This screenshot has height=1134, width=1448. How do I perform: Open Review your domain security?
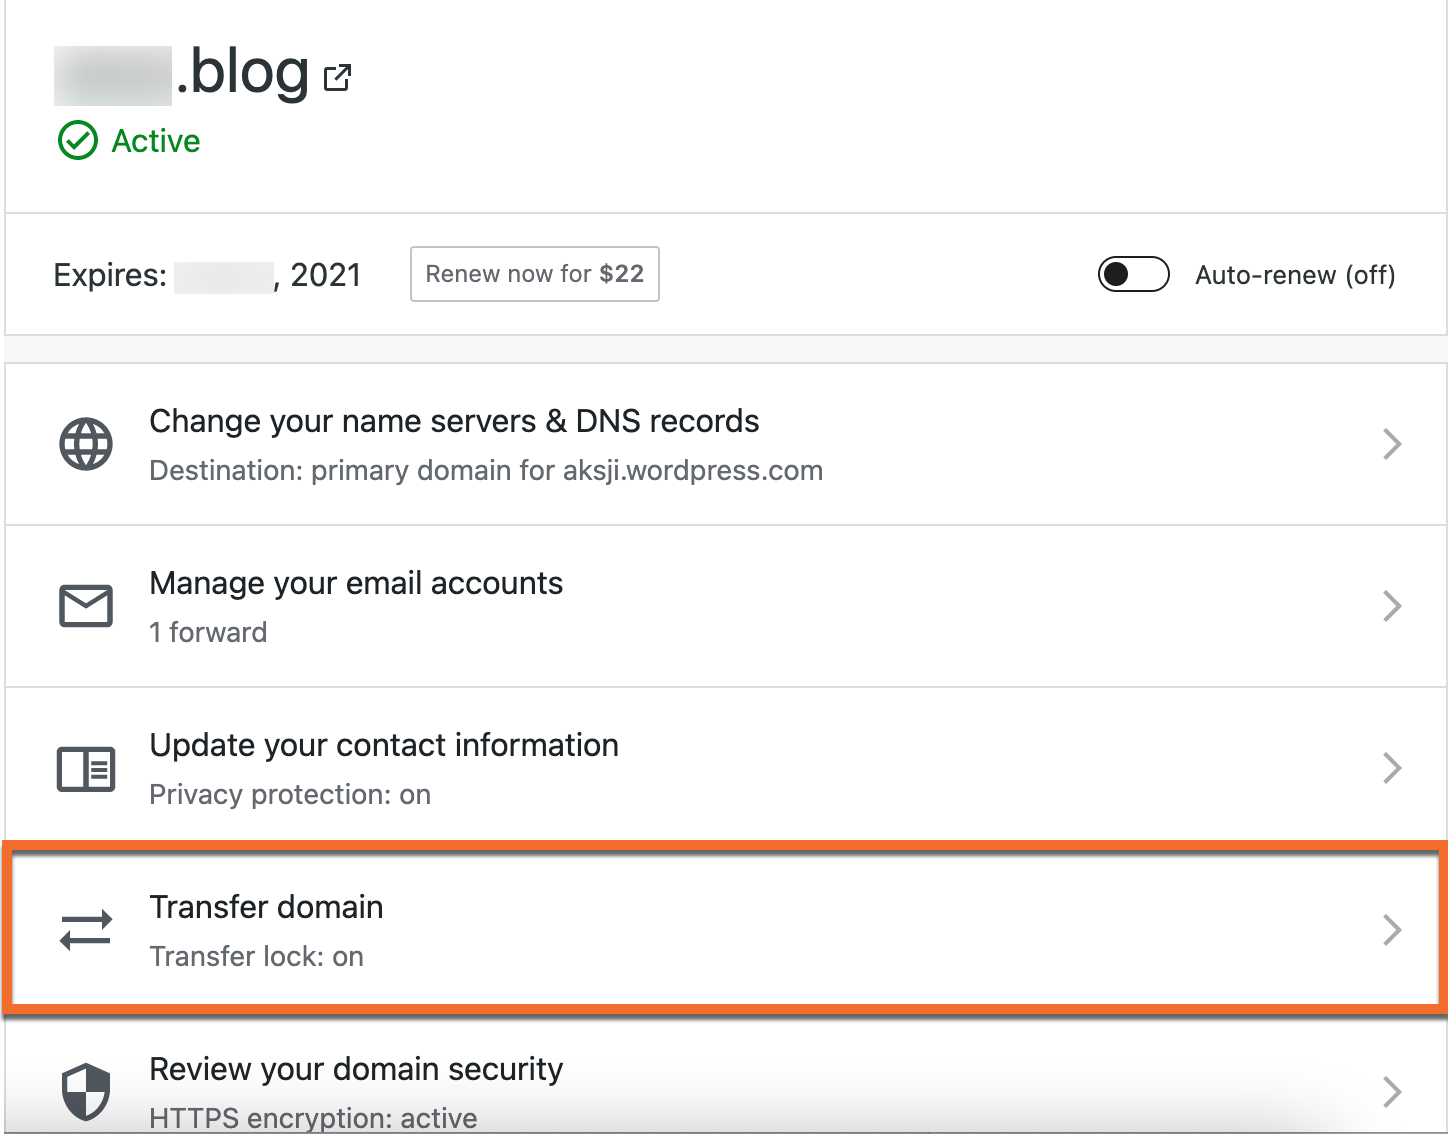point(355,1068)
